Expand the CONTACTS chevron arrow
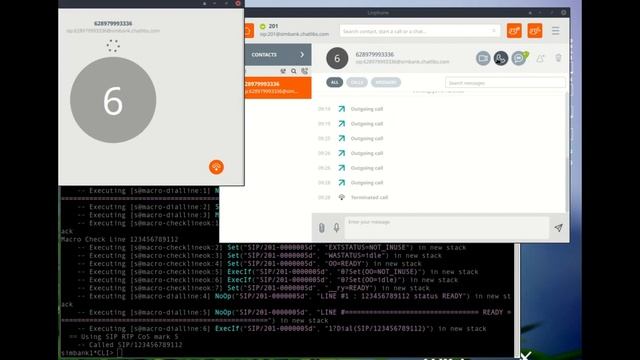 pyautogui.click(x=302, y=54)
